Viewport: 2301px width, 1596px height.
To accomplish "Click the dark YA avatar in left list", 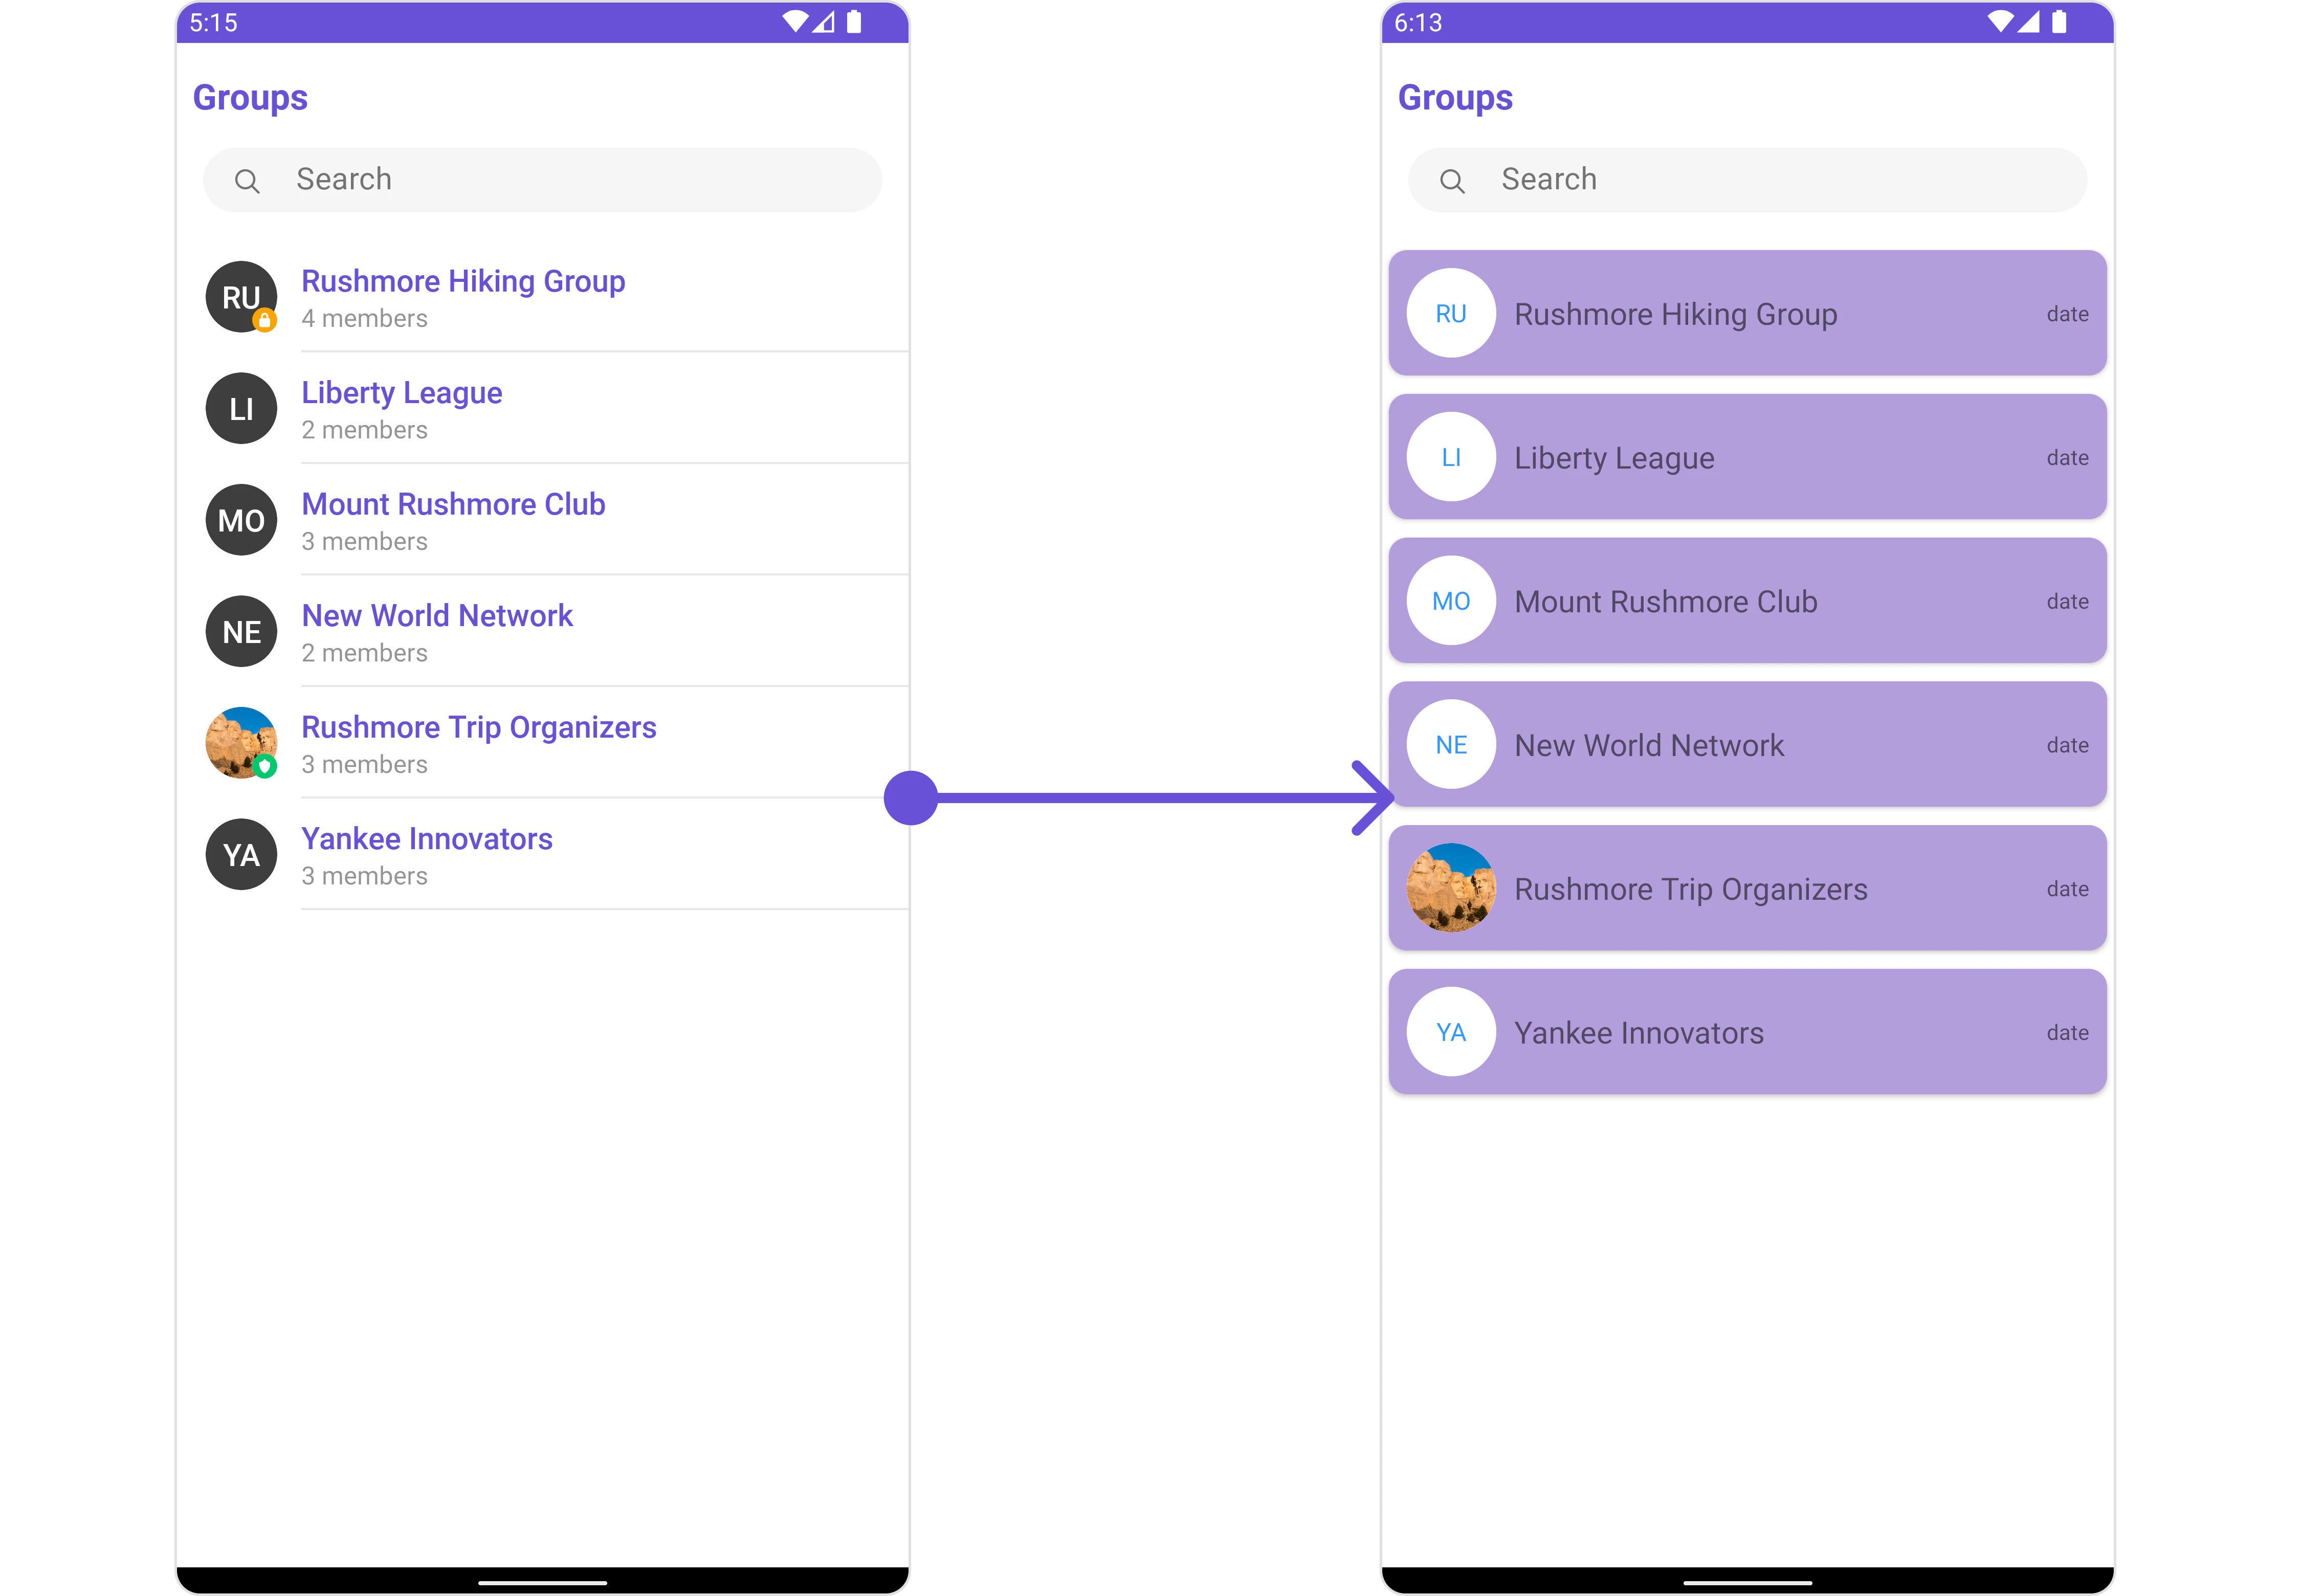I will tap(241, 855).
